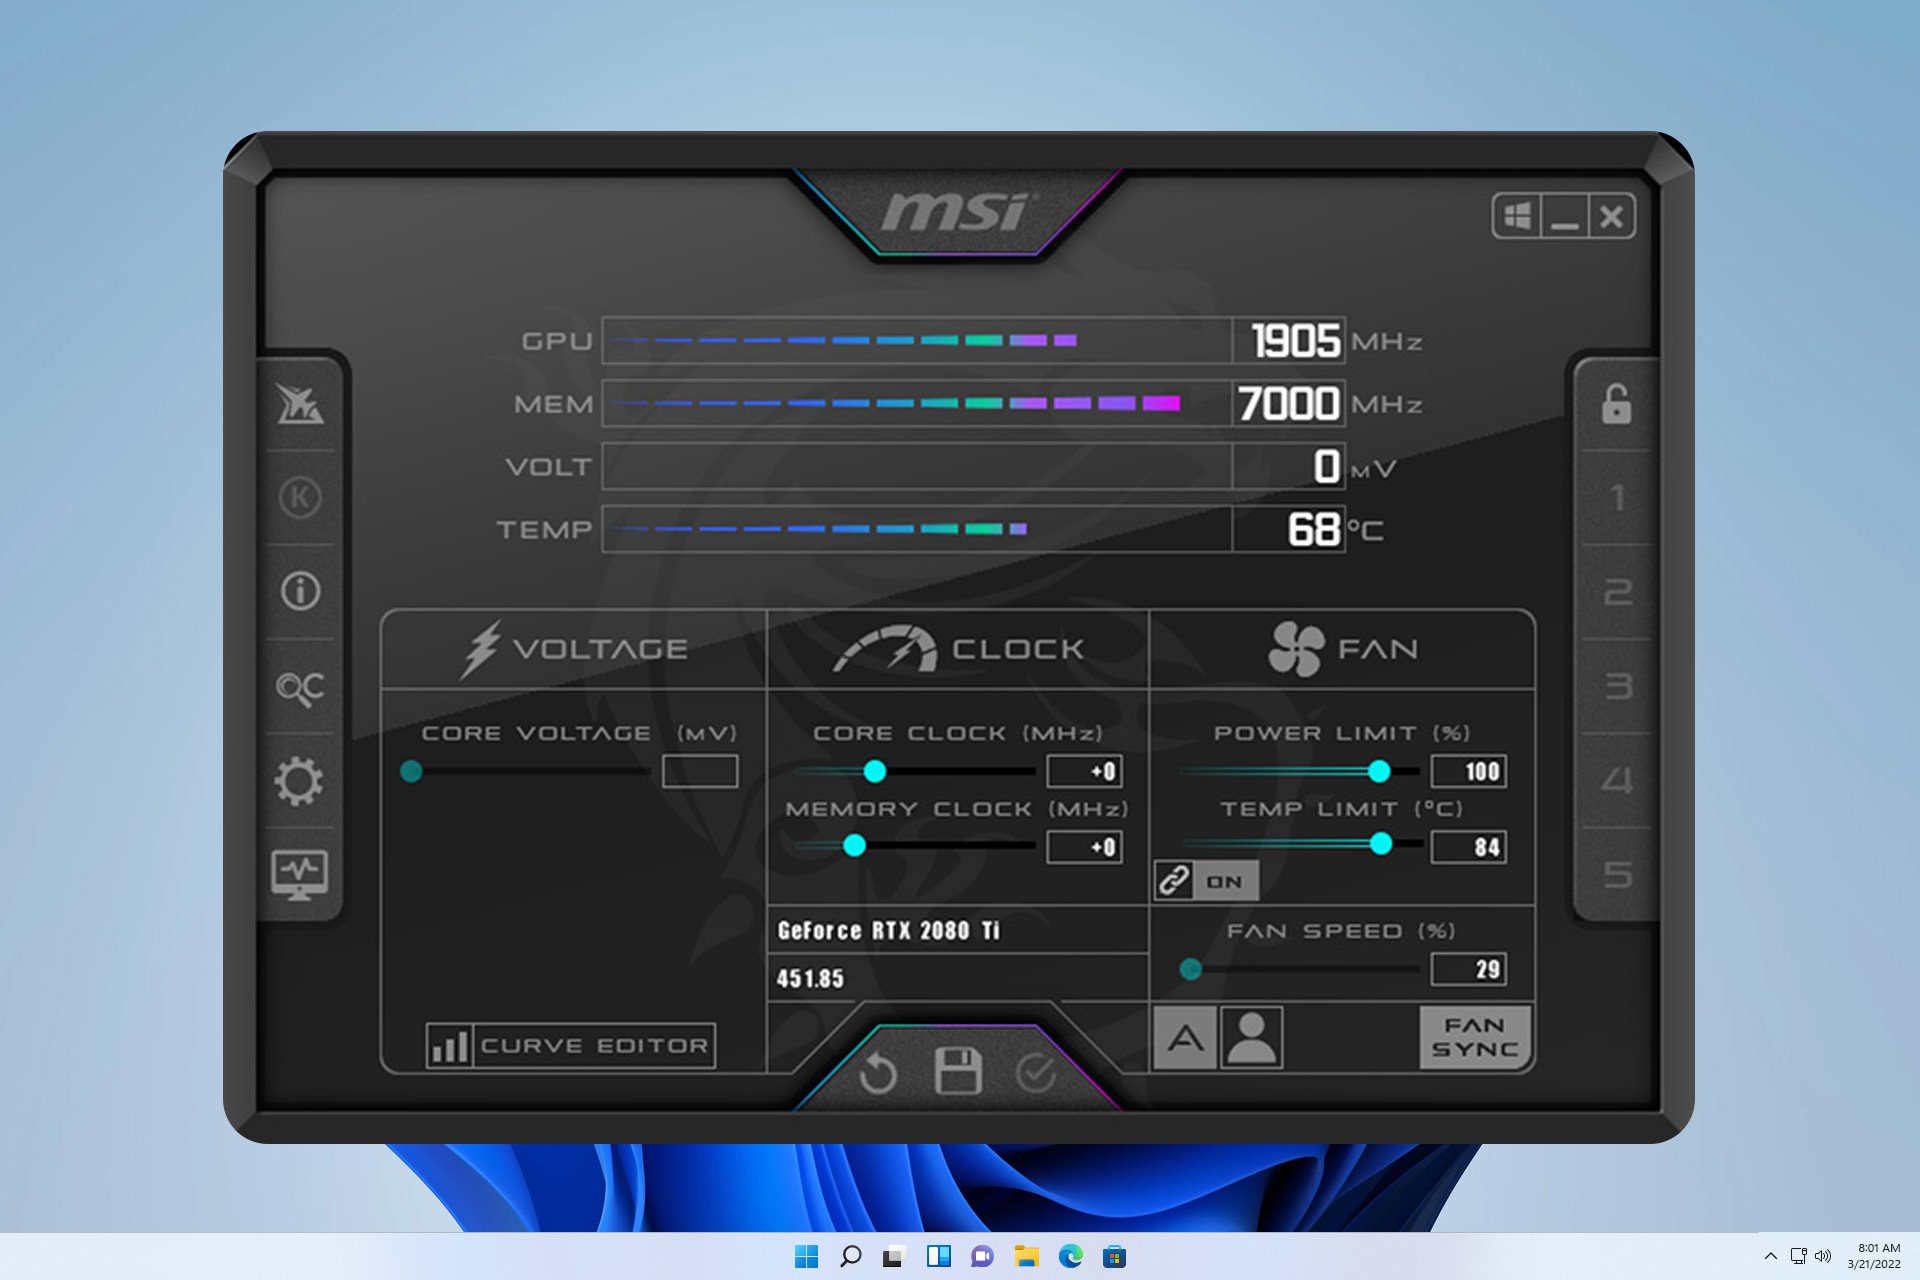Screen dimensions: 1920x1280
Task: Select profile slot 3
Action: coord(1617,686)
